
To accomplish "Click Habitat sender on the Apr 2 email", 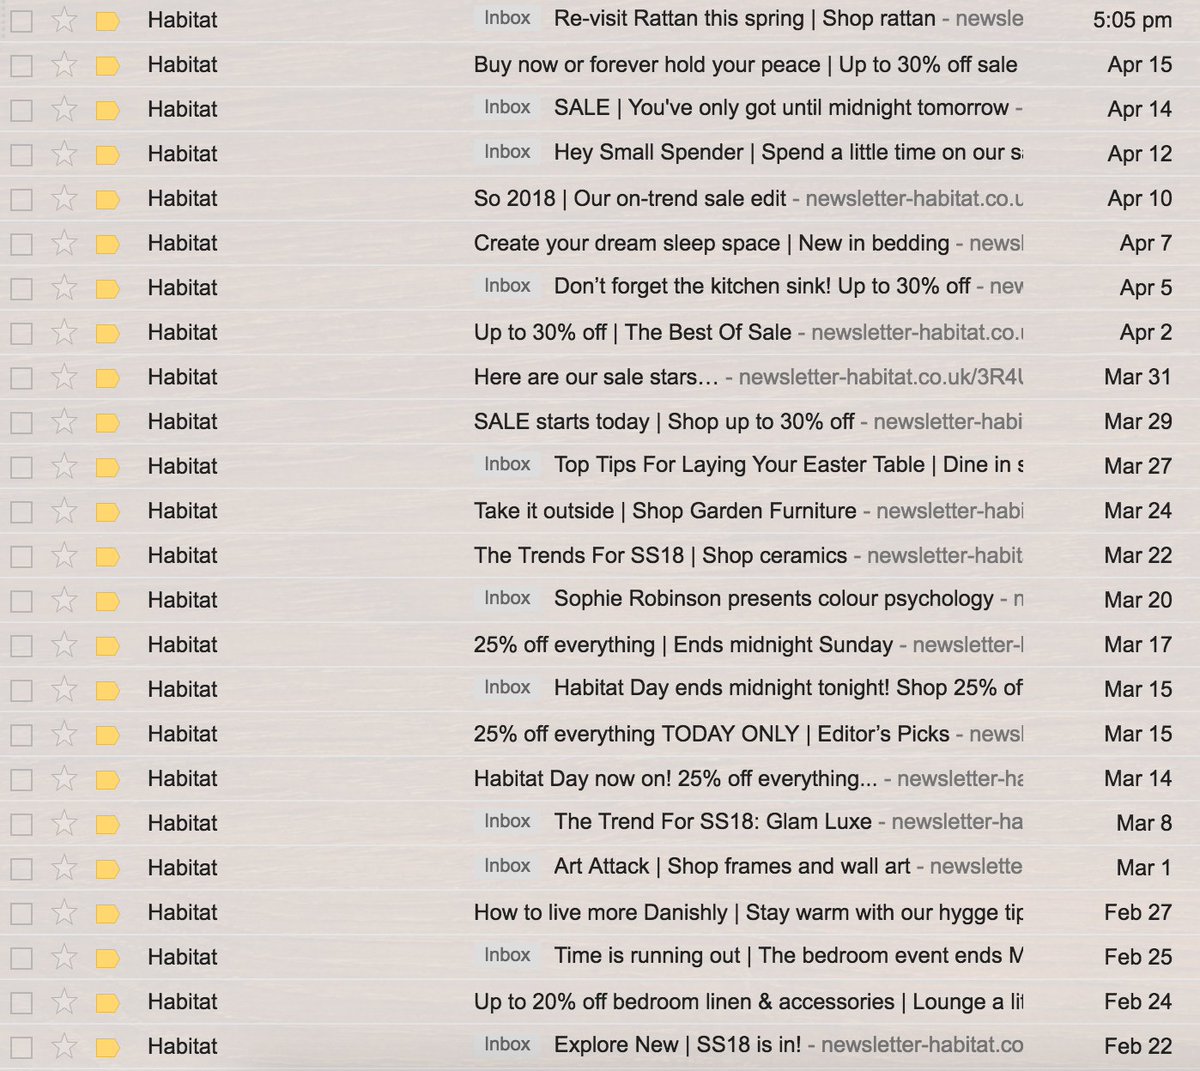I will (x=182, y=333).
